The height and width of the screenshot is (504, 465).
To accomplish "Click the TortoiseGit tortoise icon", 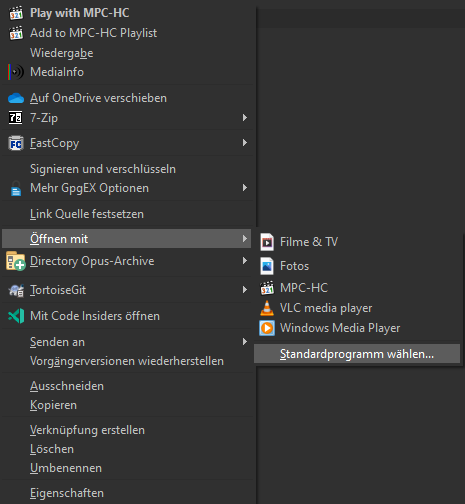I will point(16,290).
